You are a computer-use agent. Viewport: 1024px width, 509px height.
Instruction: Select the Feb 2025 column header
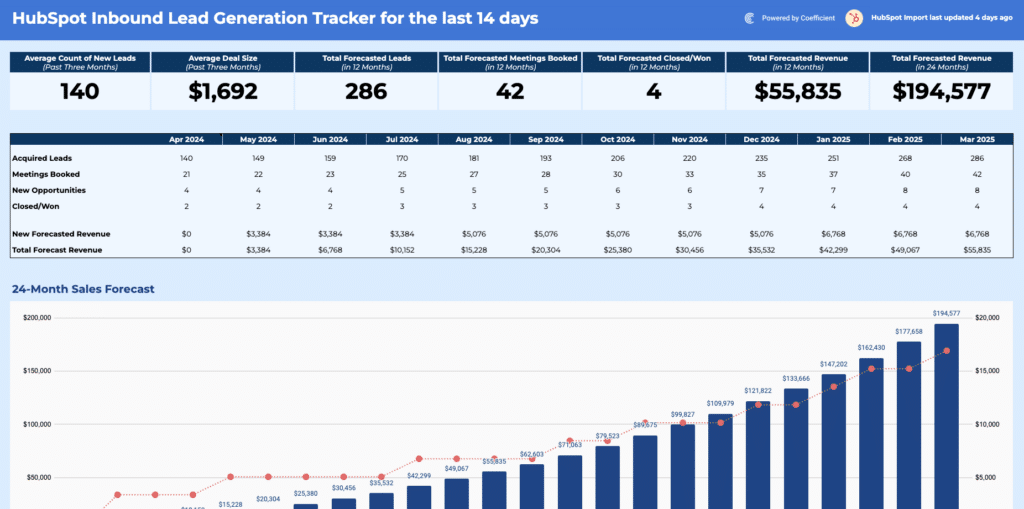pyautogui.click(x=904, y=139)
